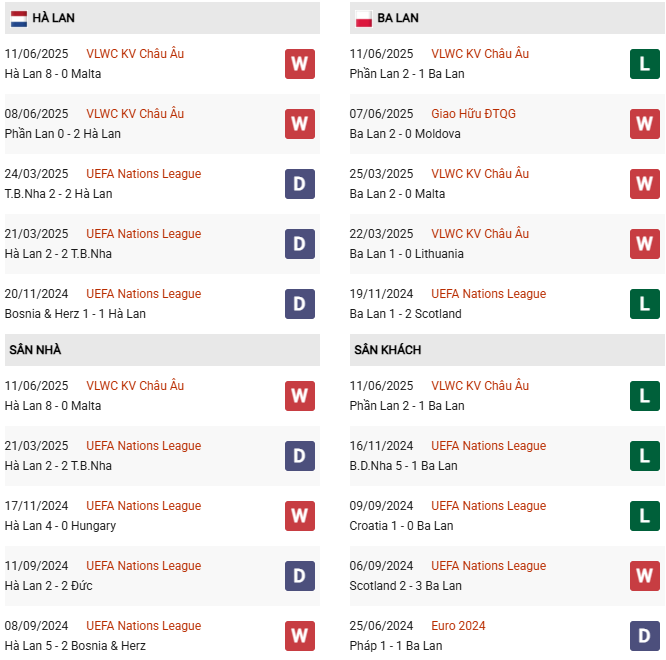Click the L badge for Croatia 1 - 0 Ba Lan
Viewport: 666px width, 660px height.
click(x=645, y=516)
